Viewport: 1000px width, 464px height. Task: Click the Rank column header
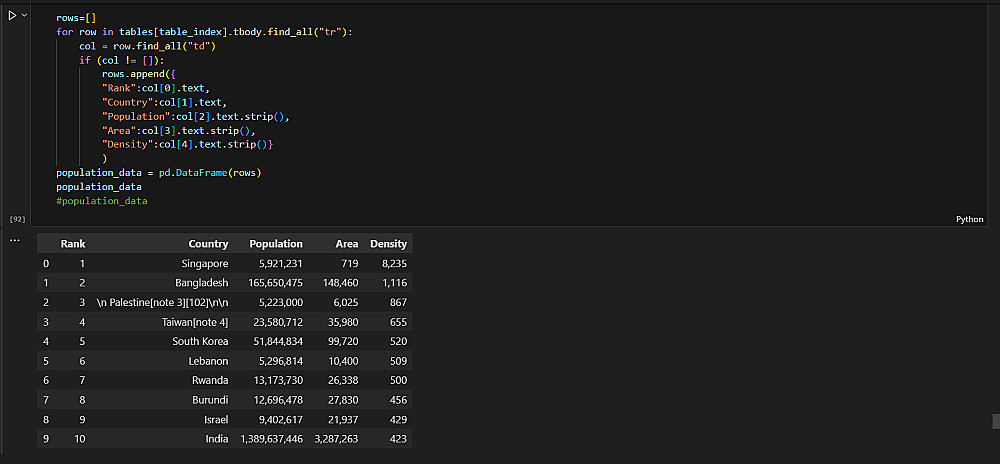[x=73, y=244]
